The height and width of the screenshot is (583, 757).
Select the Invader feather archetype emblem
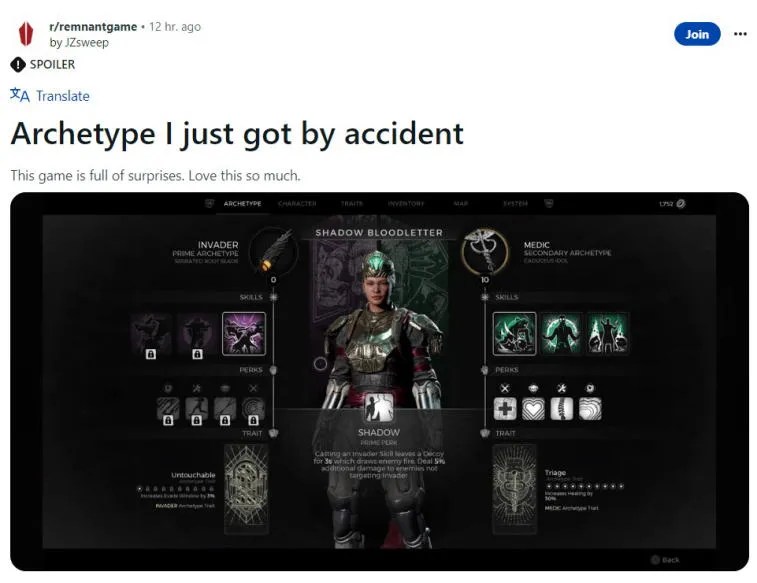(x=275, y=251)
